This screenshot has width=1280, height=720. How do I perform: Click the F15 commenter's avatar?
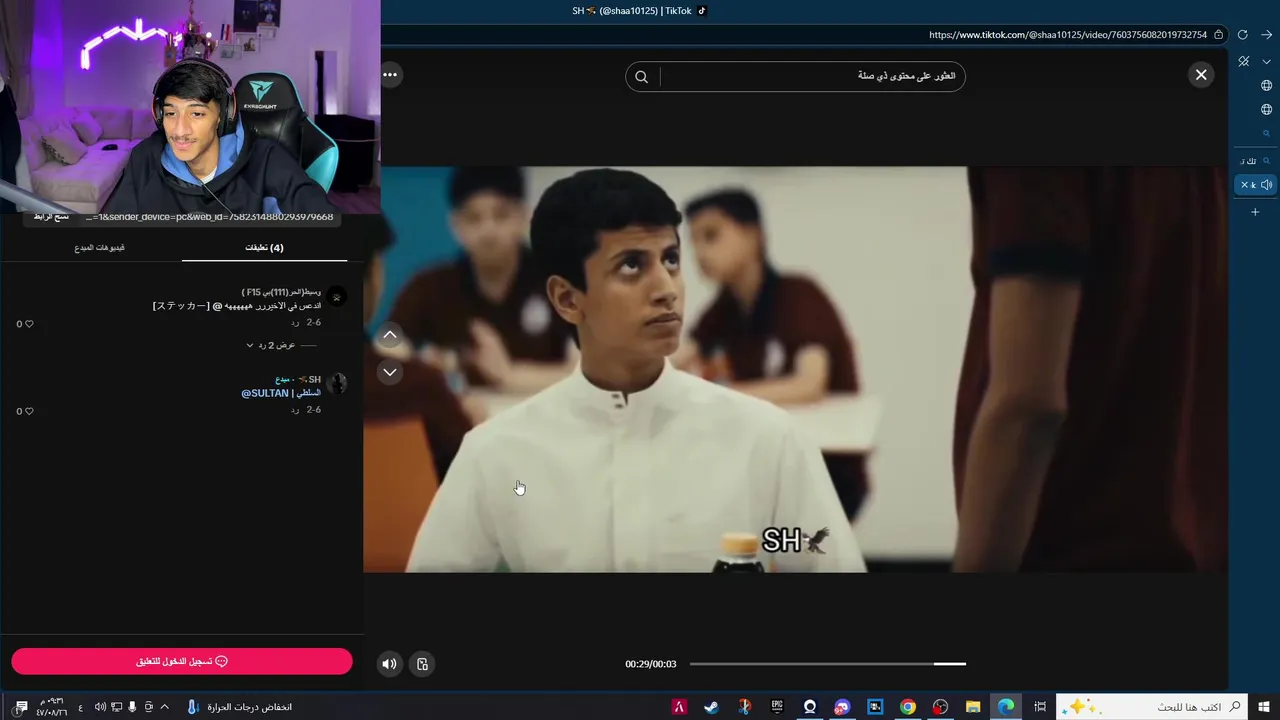(337, 297)
